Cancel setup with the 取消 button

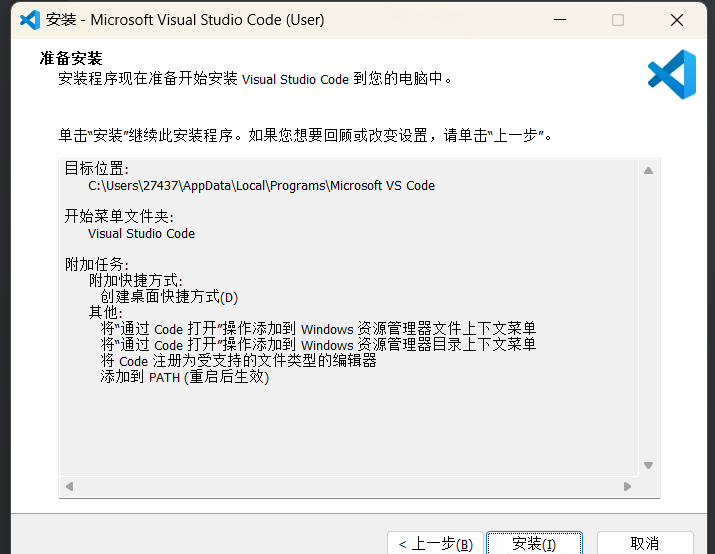click(645, 544)
